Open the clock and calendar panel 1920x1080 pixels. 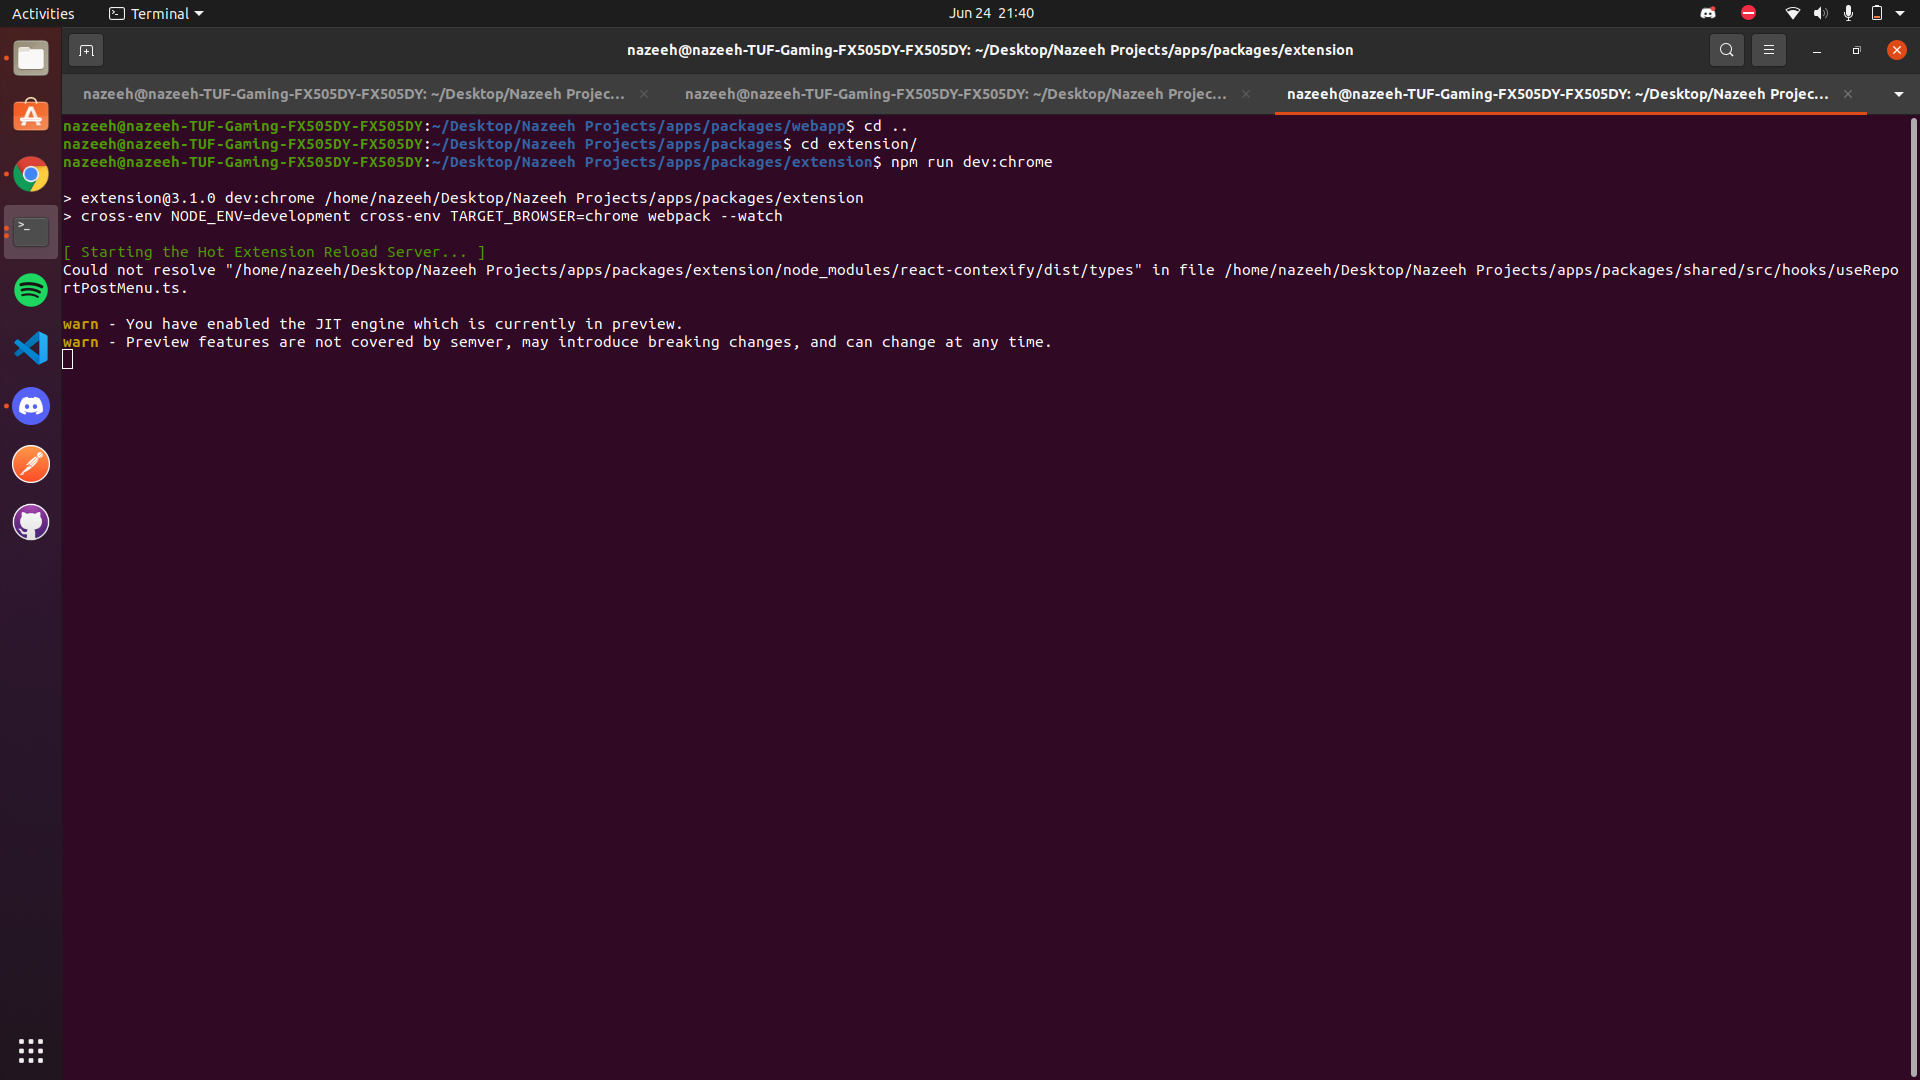(x=990, y=13)
